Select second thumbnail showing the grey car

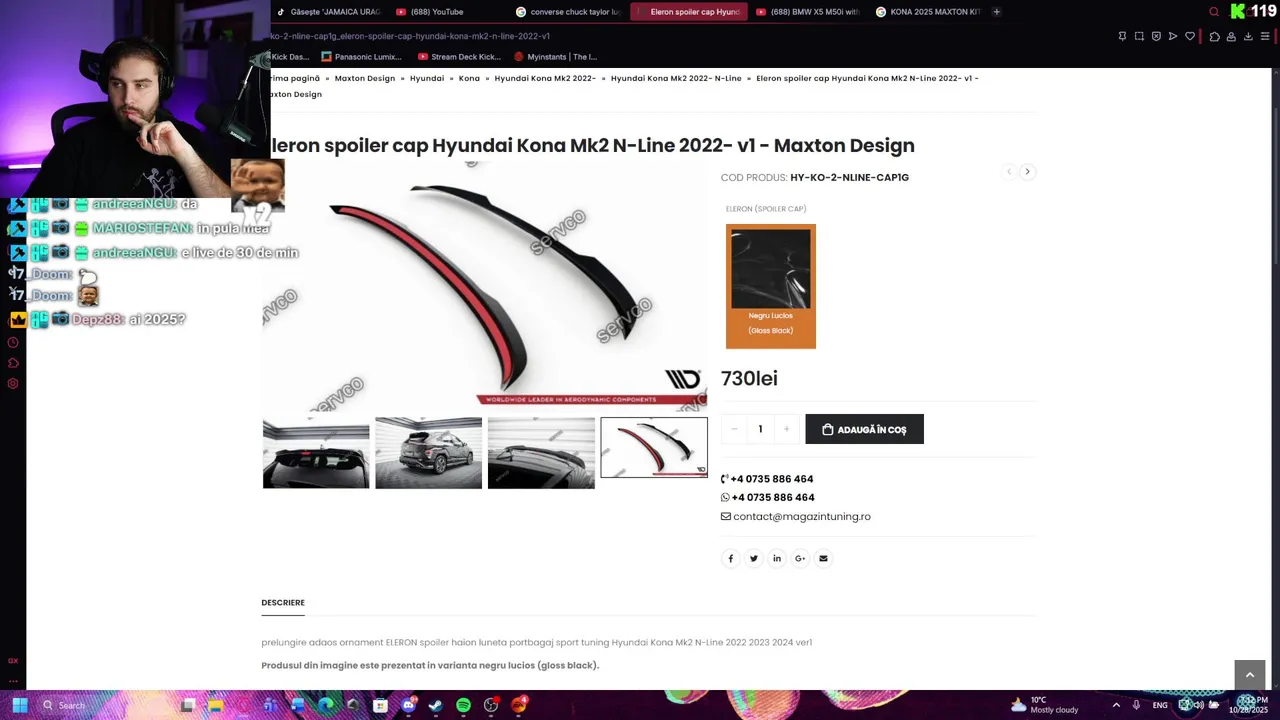[429, 453]
